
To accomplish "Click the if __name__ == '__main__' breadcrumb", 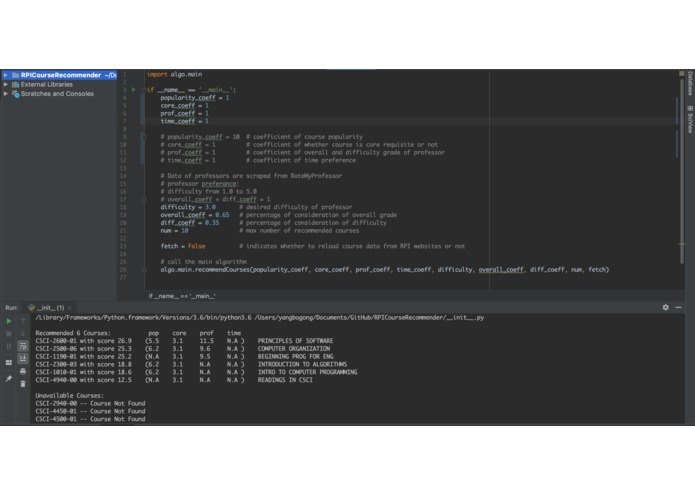I will pos(182,296).
